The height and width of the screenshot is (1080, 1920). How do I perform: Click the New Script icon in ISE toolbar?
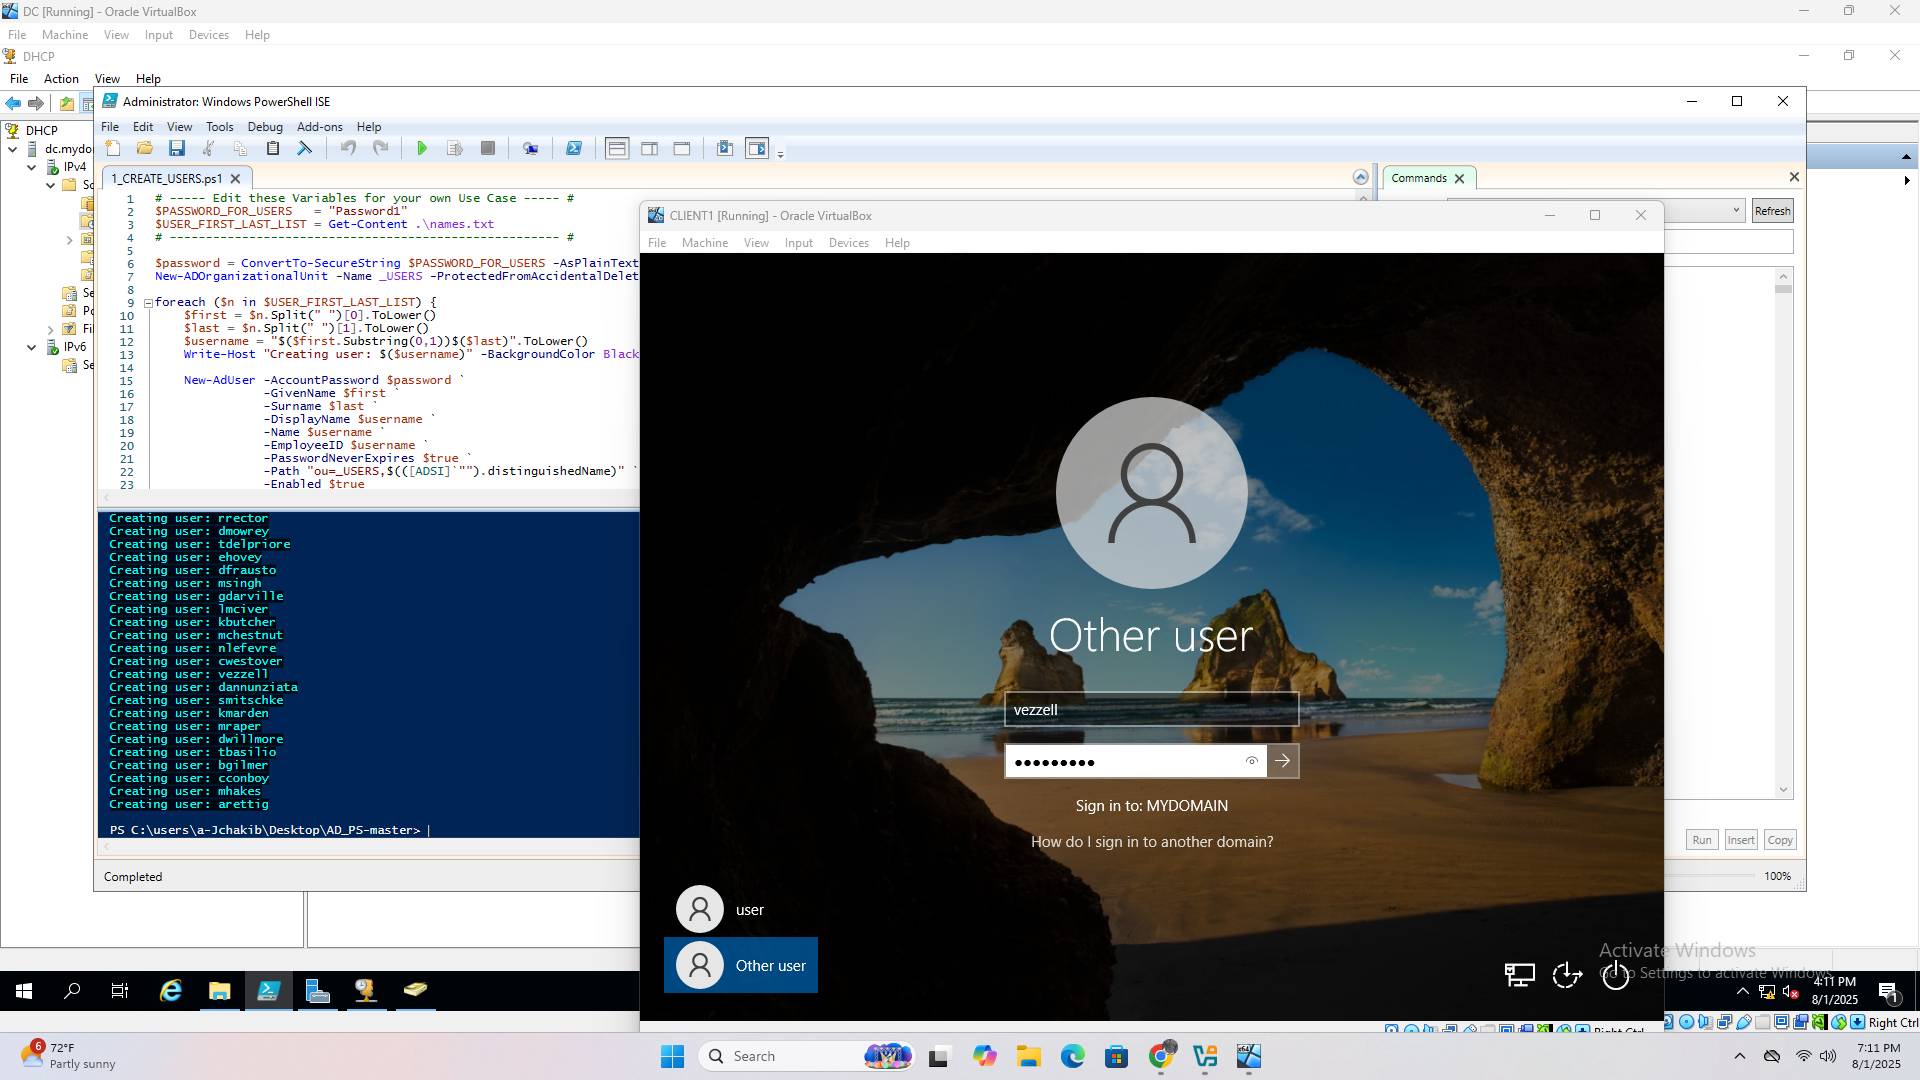(113, 149)
